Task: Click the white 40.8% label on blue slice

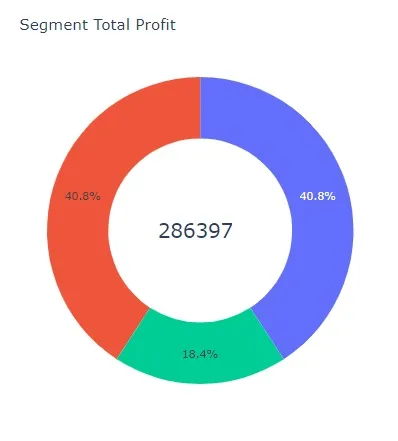Action: coord(317,196)
